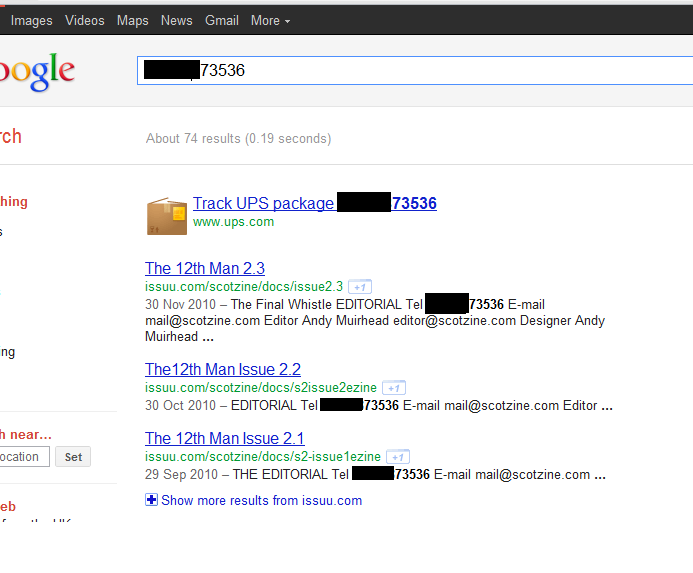
Task: Click the 30 Nov 2010 snippet date
Action: [180, 304]
